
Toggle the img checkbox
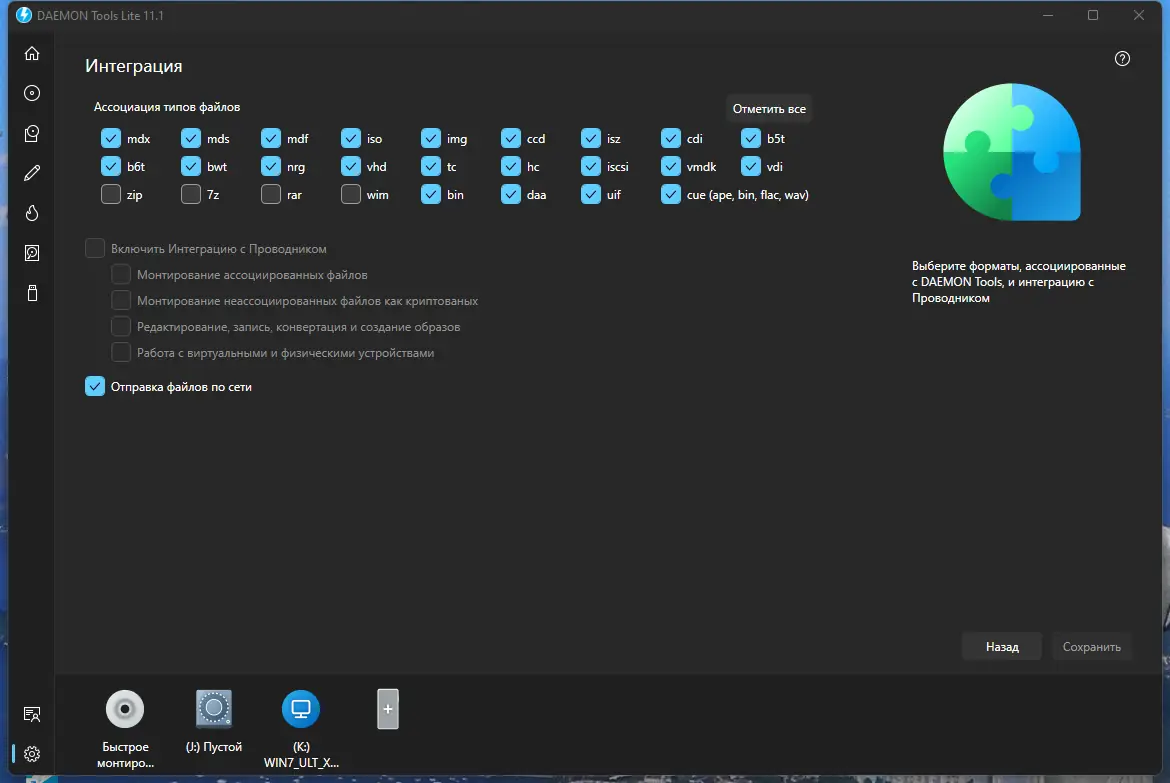click(x=431, y=138)
